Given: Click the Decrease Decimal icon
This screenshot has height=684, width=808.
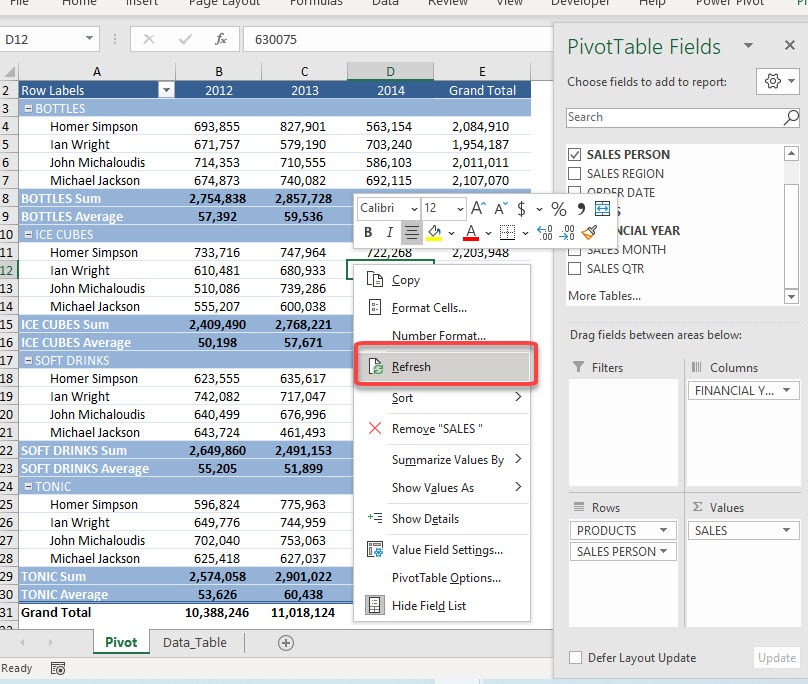Looking at the screenshot, I should 567,232.
